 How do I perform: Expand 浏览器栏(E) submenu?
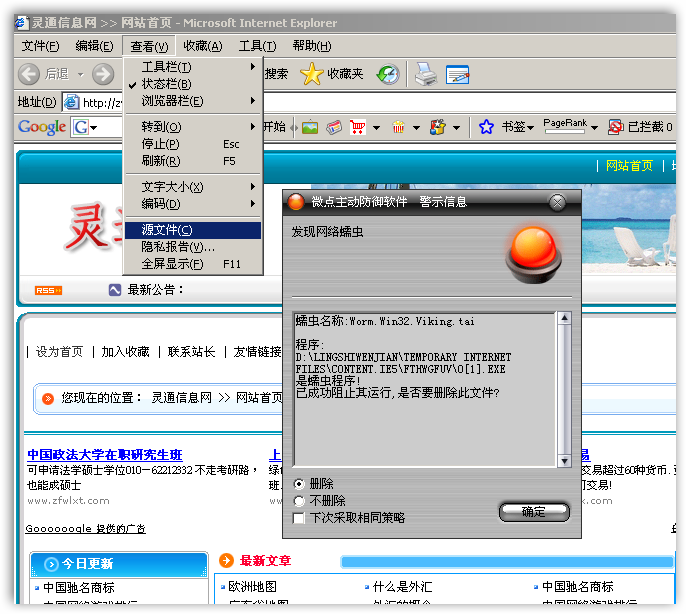tap(193, 101)
